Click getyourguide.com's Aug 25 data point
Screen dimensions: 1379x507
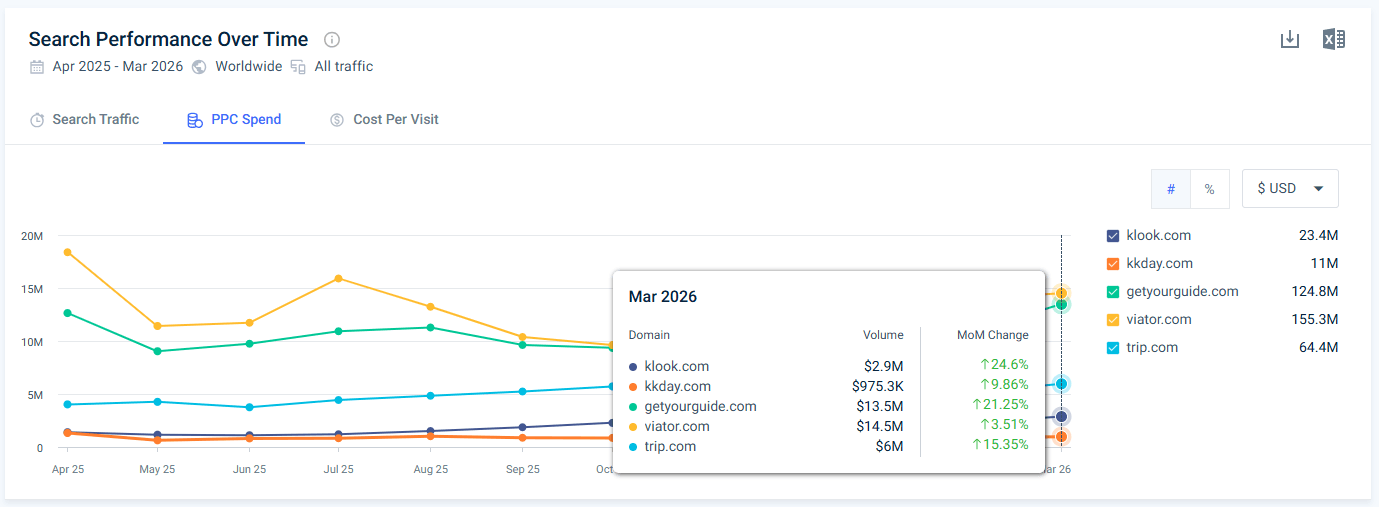tap(430, 327)
